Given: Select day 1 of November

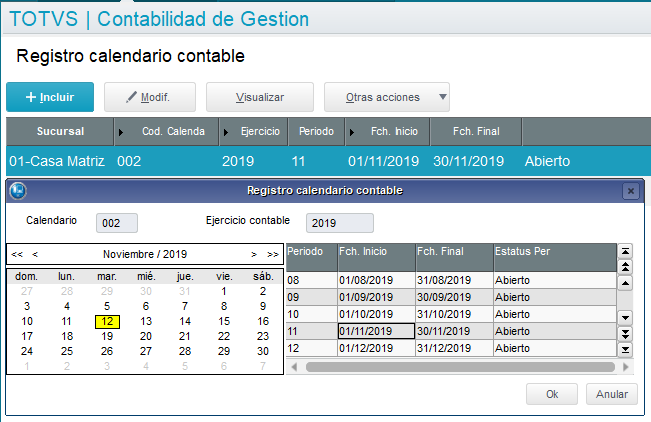Looking at the screenshot, I should (x=224, y=292).
